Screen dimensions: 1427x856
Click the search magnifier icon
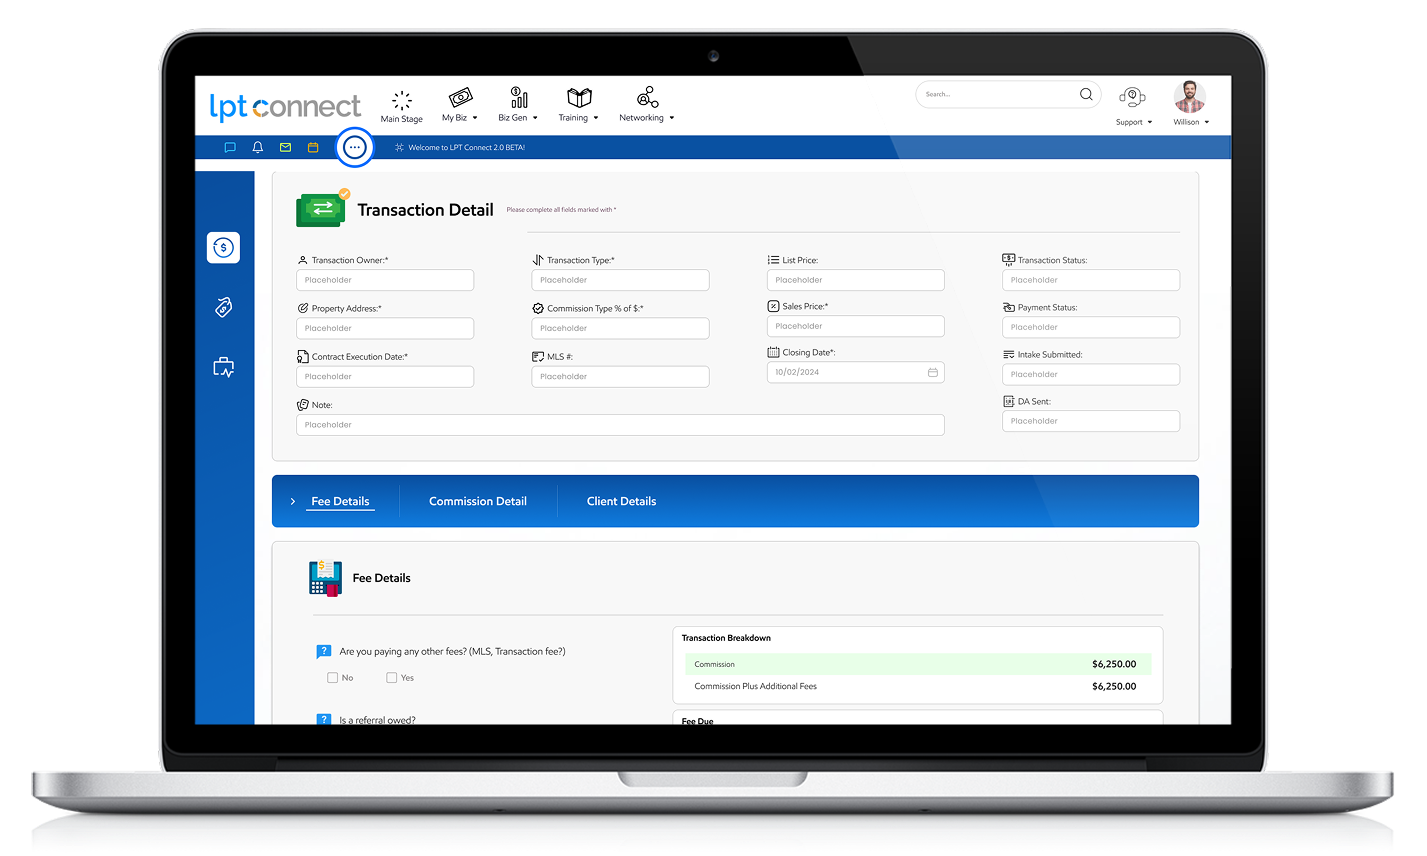point(1086,94)
